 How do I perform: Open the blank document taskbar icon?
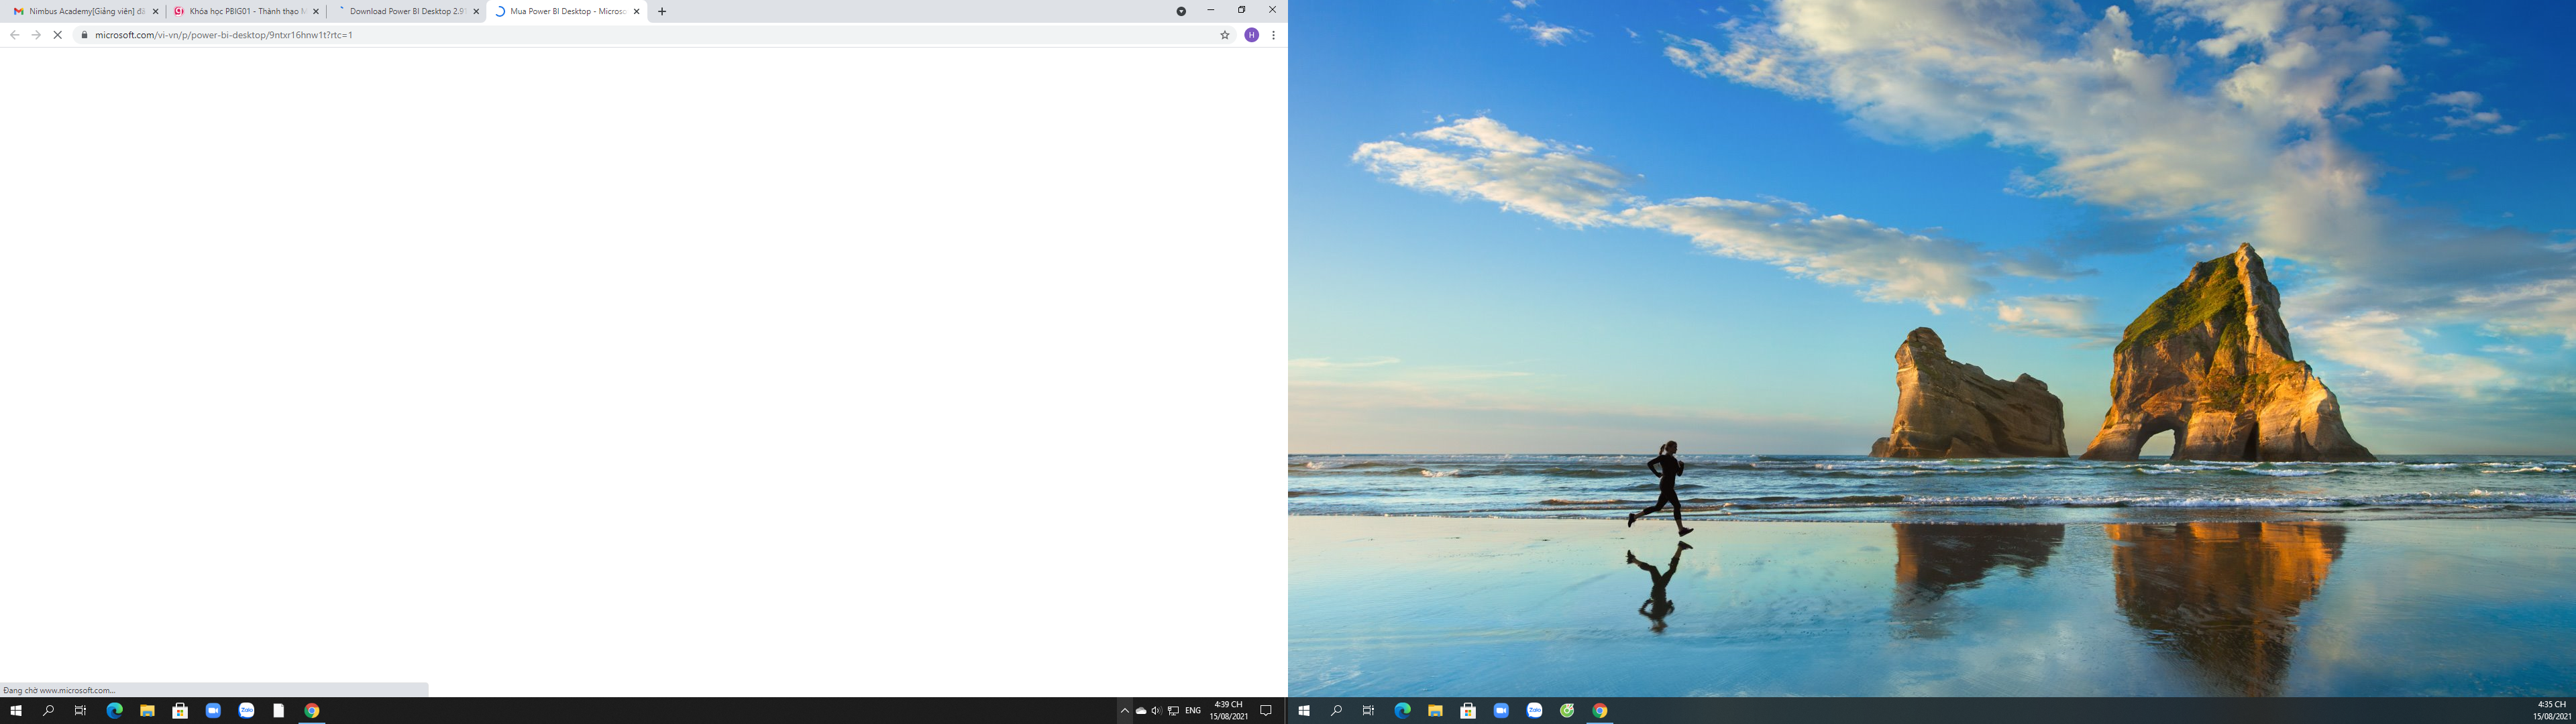coord(279,711)
